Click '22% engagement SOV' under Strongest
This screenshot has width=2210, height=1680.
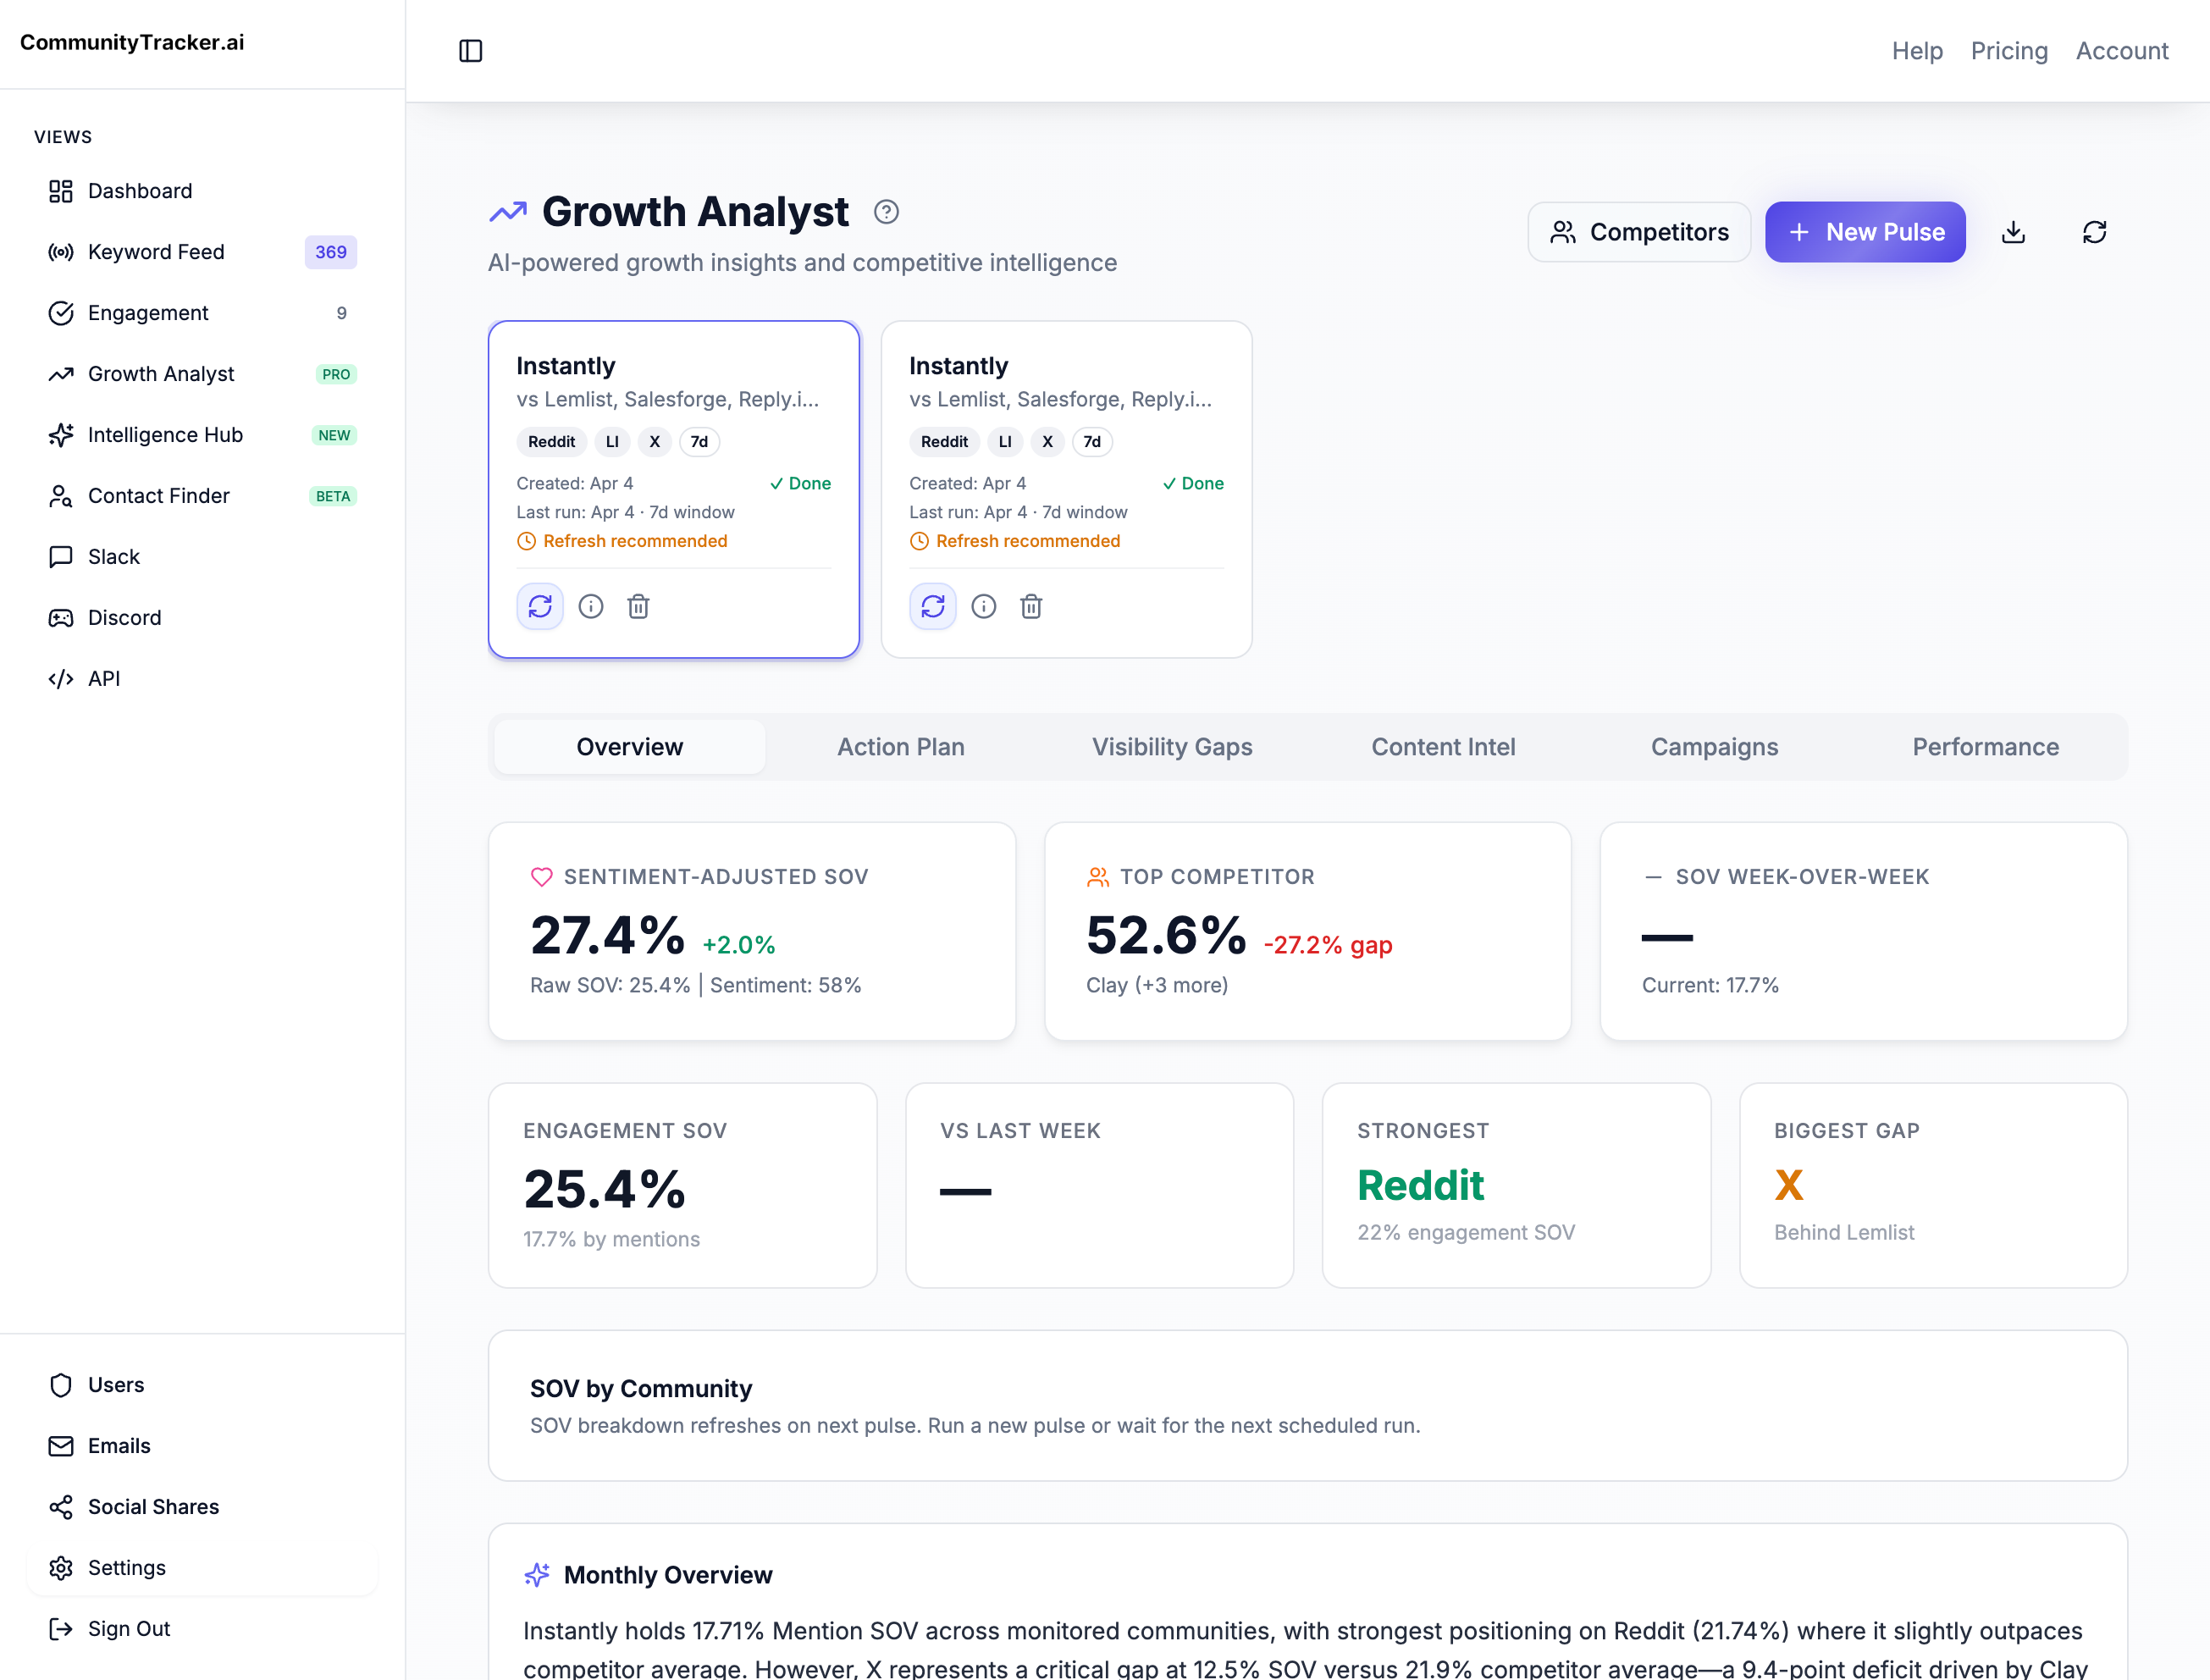pyautogui.click(x=1466, y=1232)
